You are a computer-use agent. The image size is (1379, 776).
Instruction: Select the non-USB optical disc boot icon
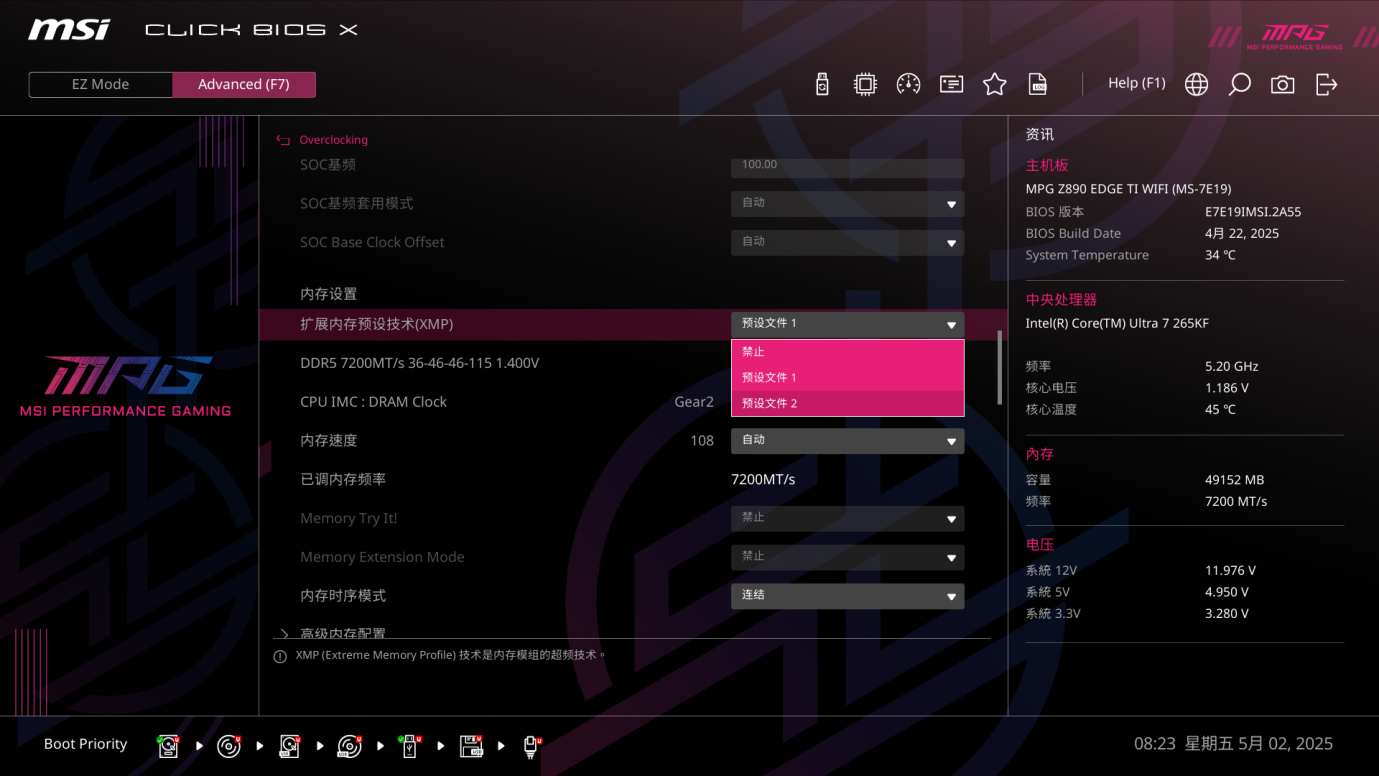229,745
